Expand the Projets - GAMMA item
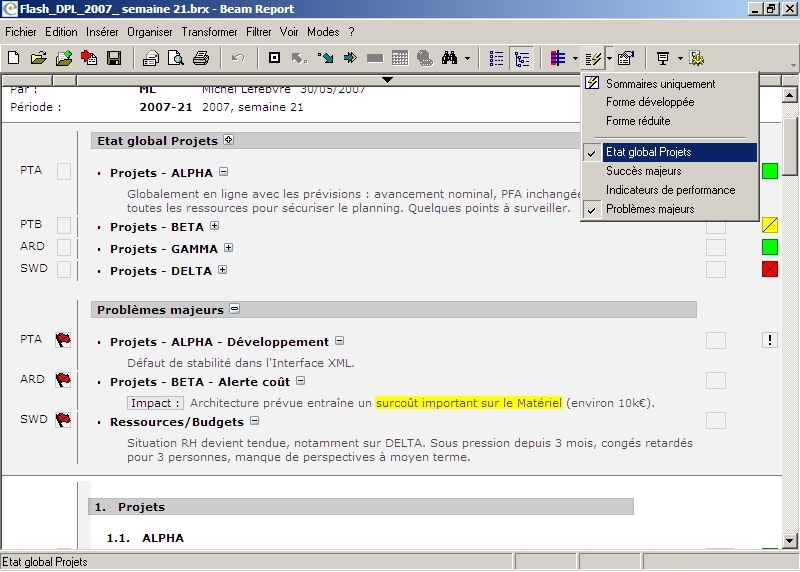This screenshot has height=572, width=800. 229,247
